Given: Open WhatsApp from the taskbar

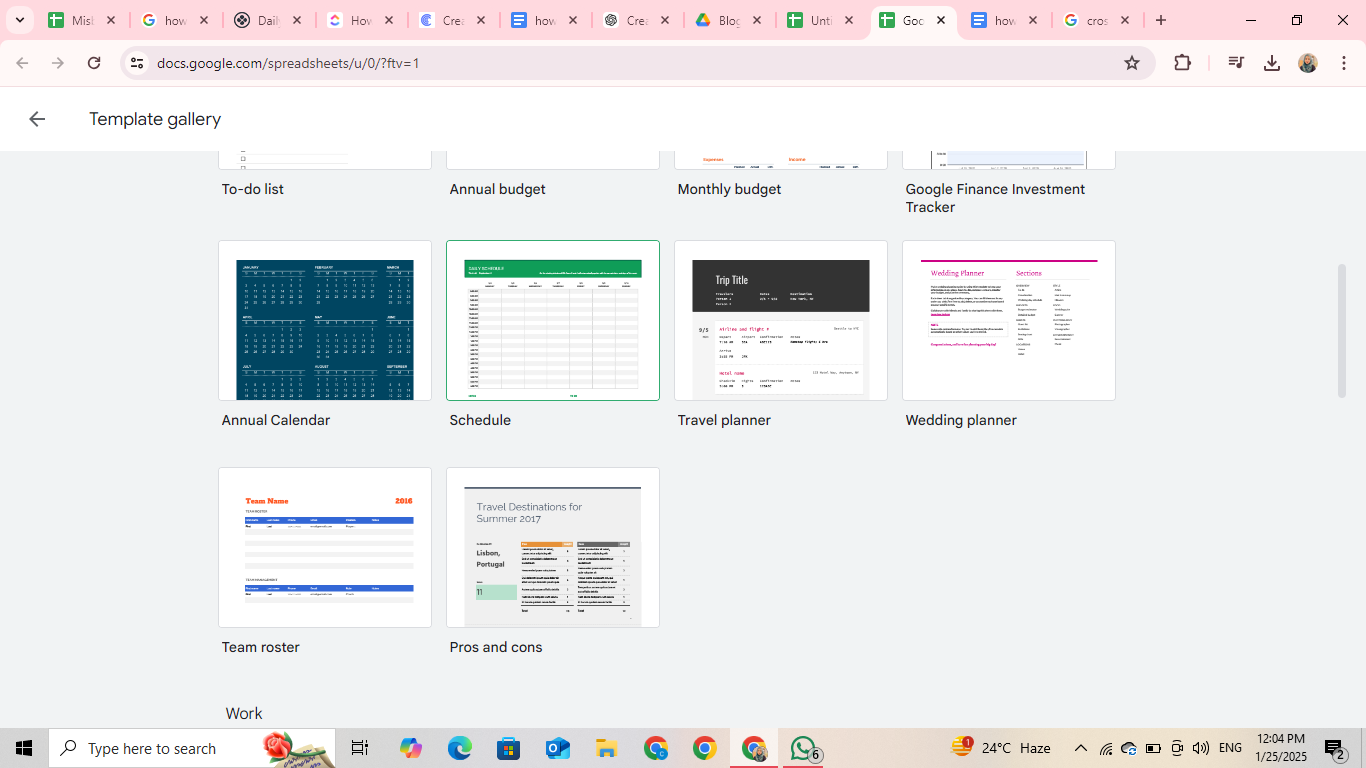Looking at the screenshot, I should pyautogui.click(x=804, y=748).
